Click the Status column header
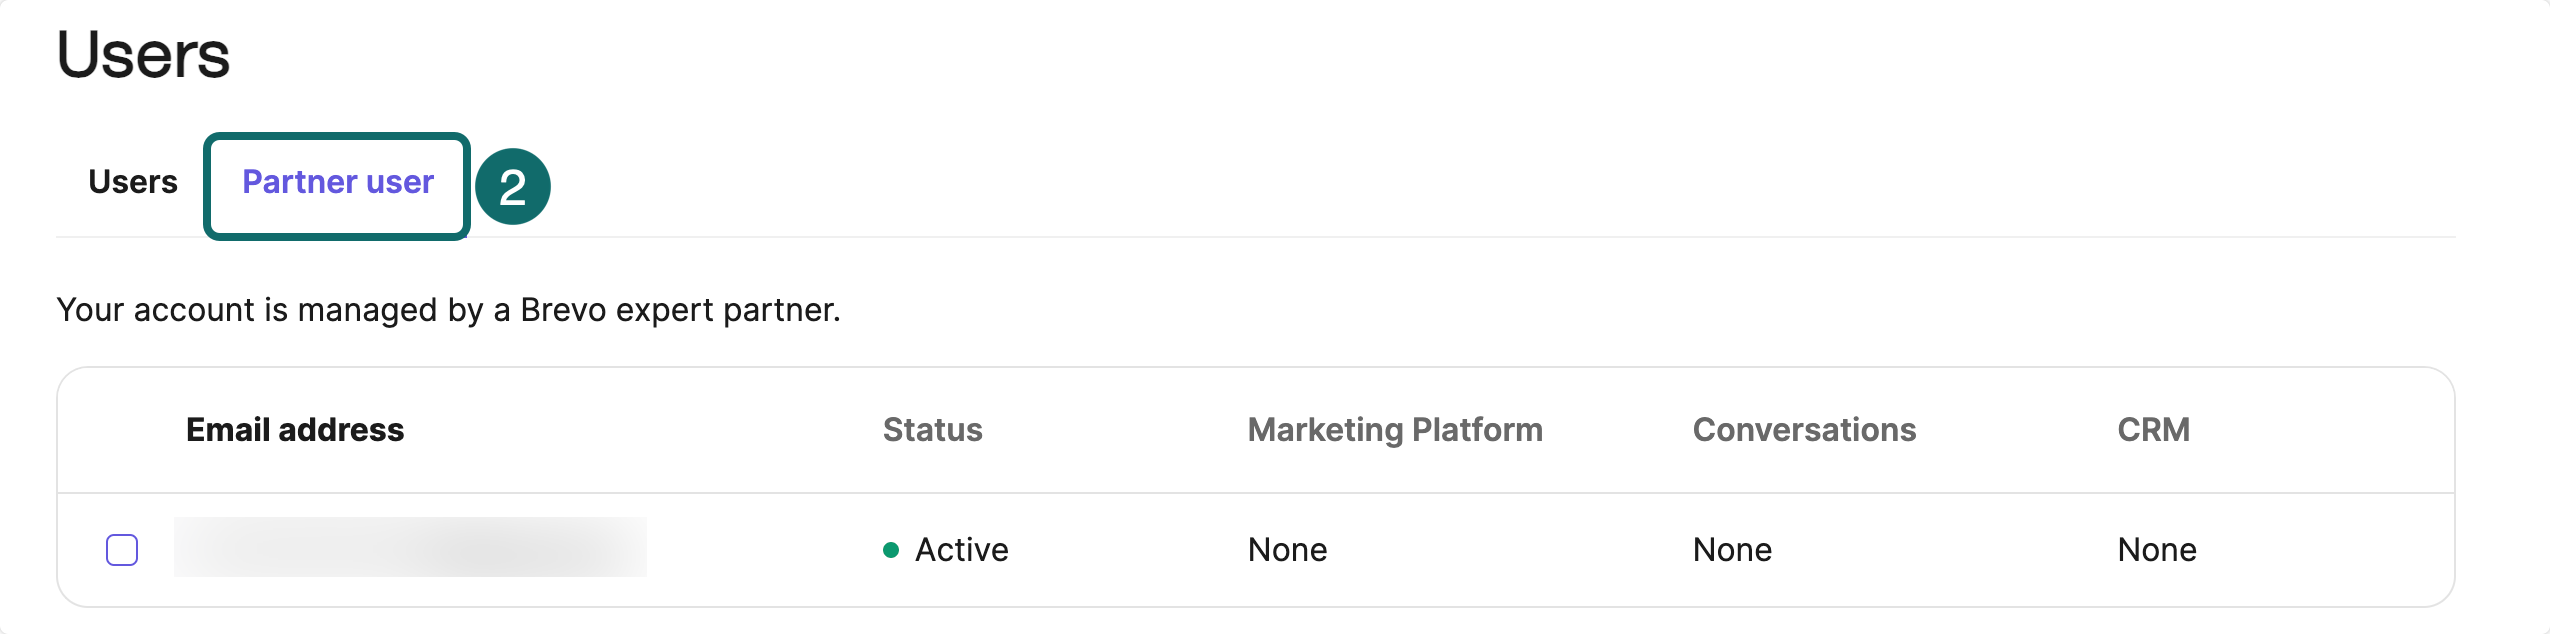The image size is (2550, 634). pyautogui.click(x=933, y=430)
